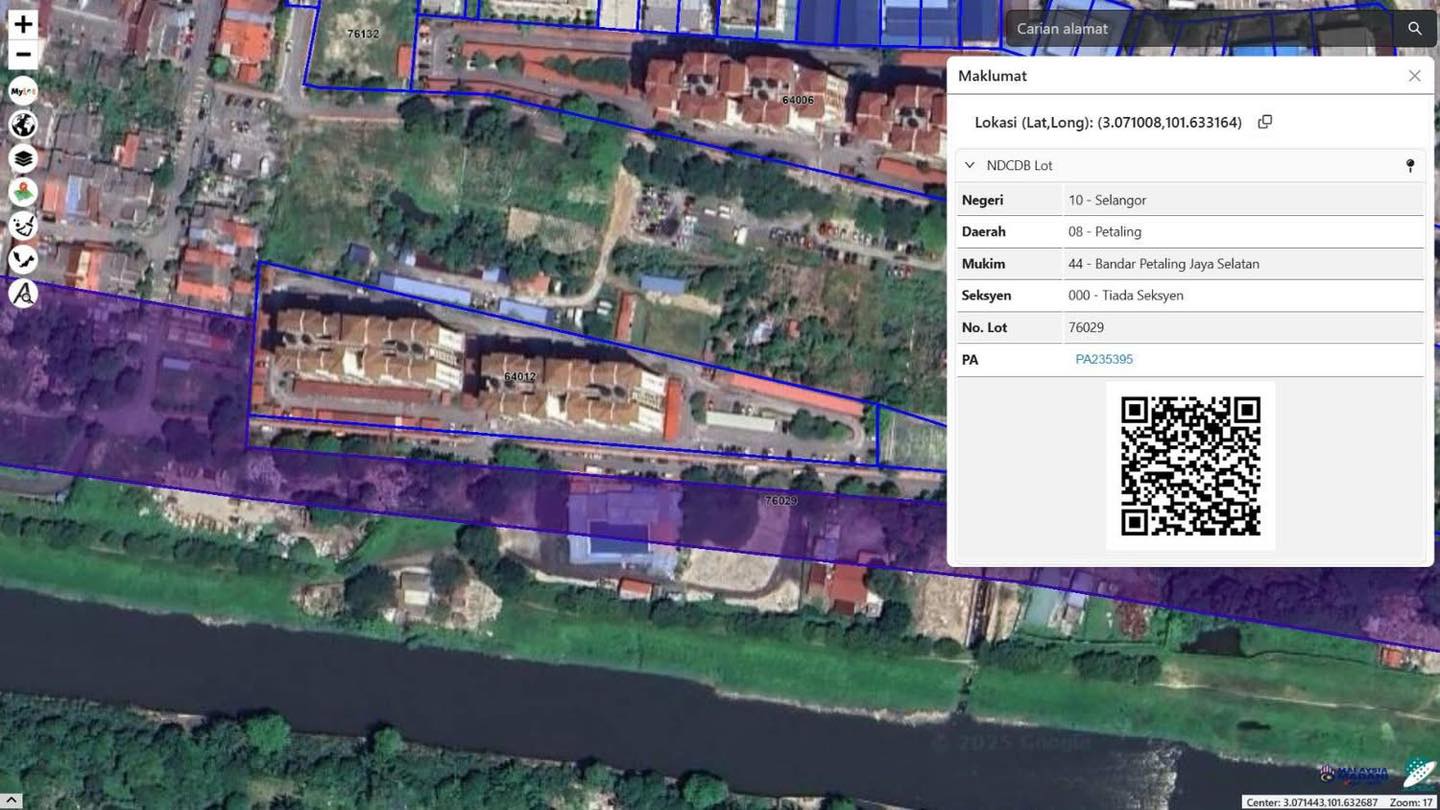Click the location pin on map icon

tap(23, 192)
